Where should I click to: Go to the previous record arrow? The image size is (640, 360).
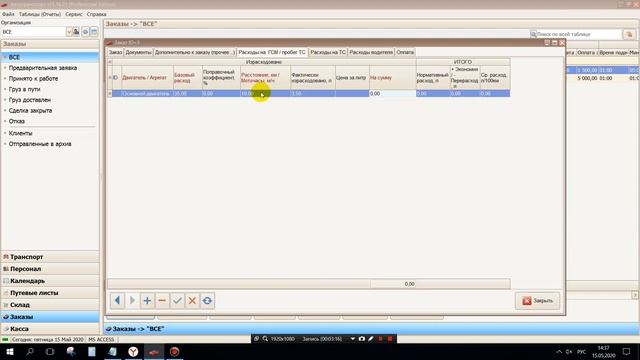(x=118, y=301)
